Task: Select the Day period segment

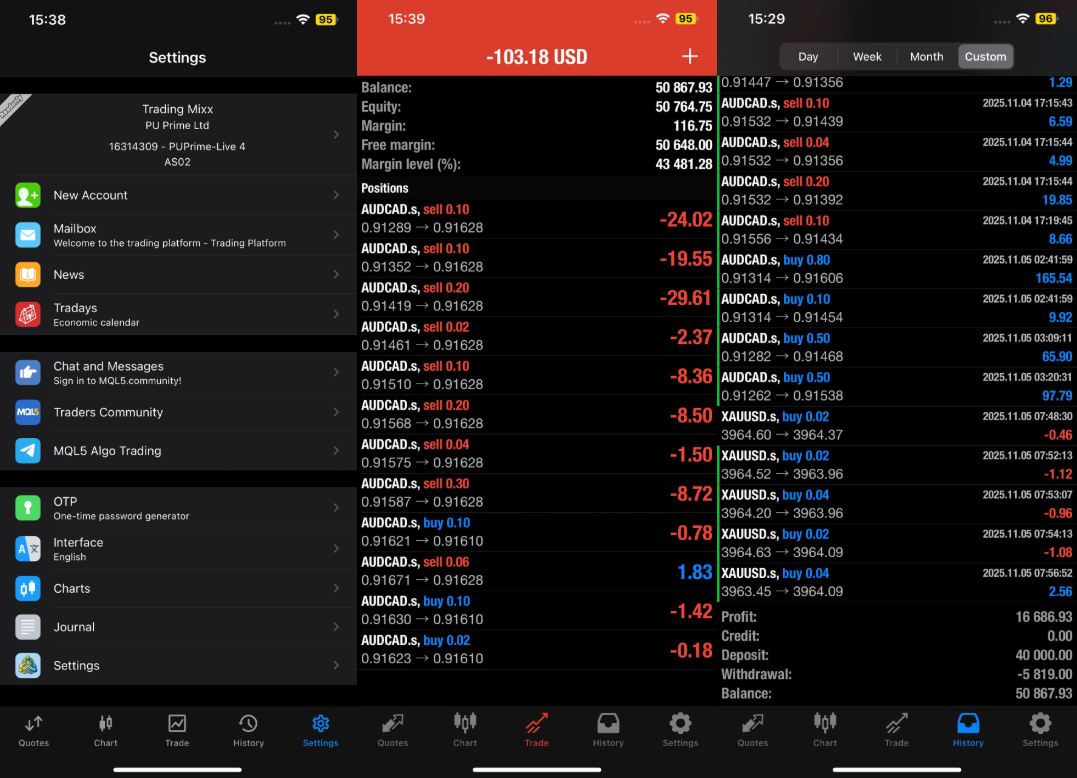Action: pyautogui.click(x=808, y=57)
